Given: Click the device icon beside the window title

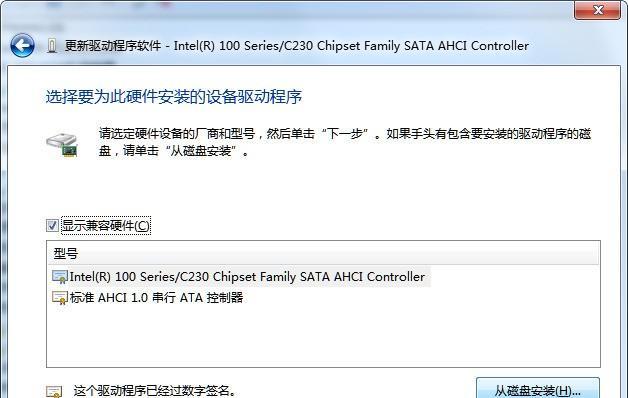Looking at the screenshot, I should click(x=52, y=46).
